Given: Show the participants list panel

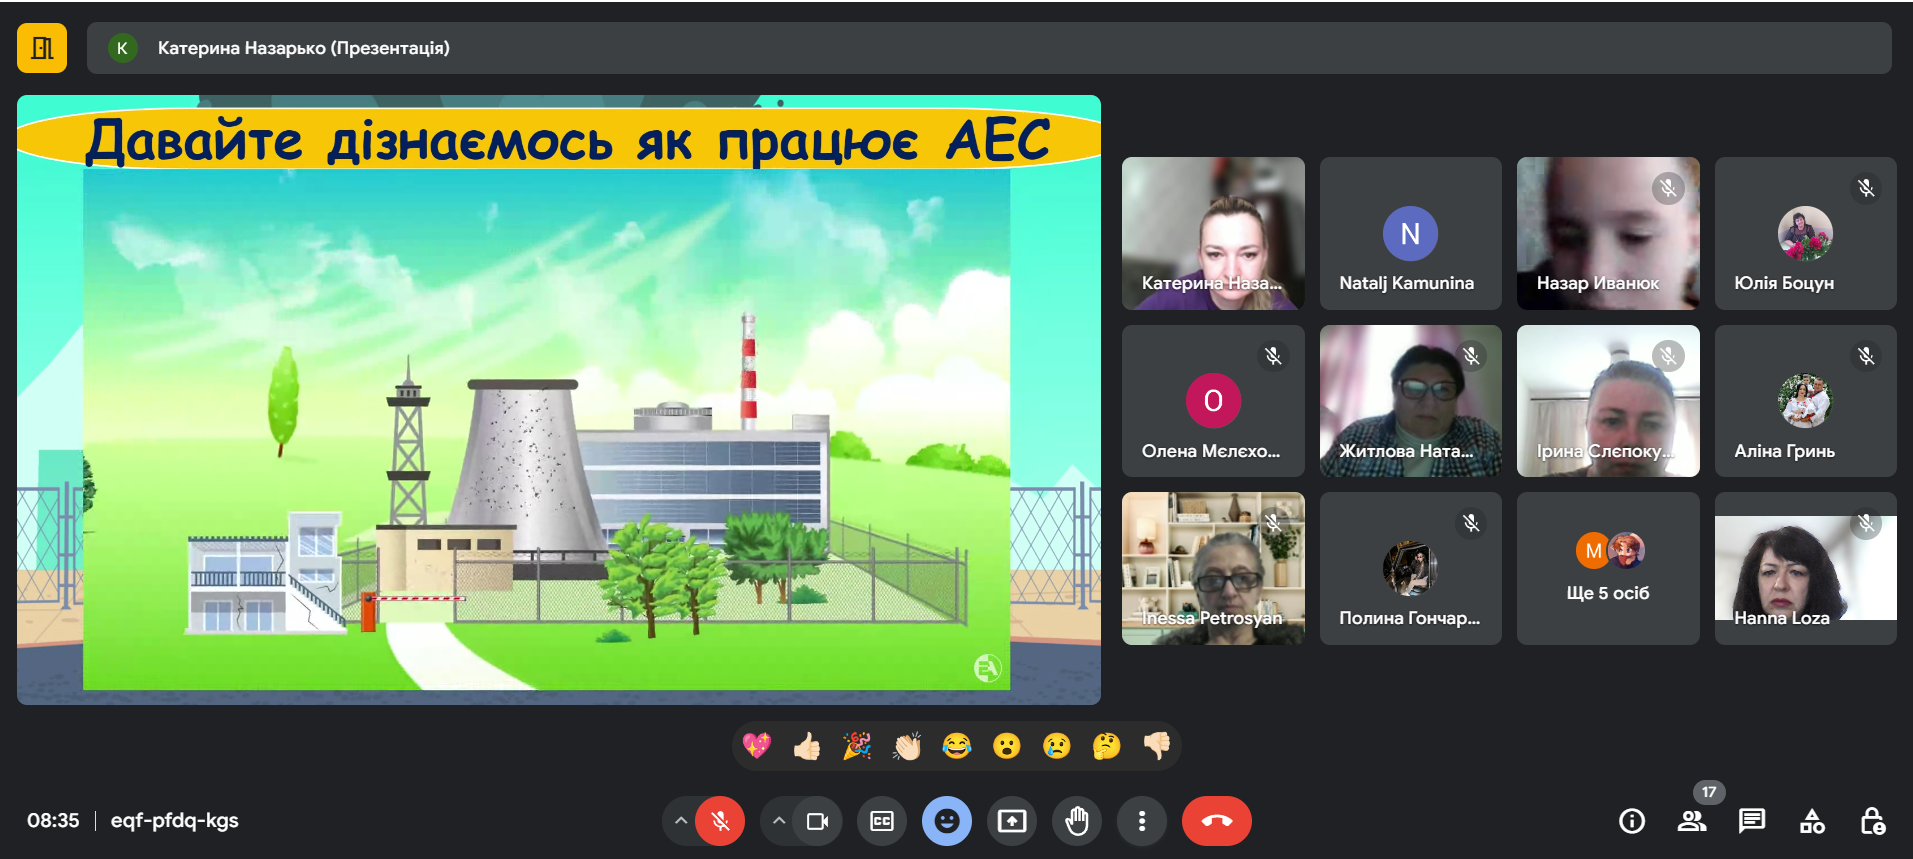Looking at the screenshot, I should coord(1692,821).
